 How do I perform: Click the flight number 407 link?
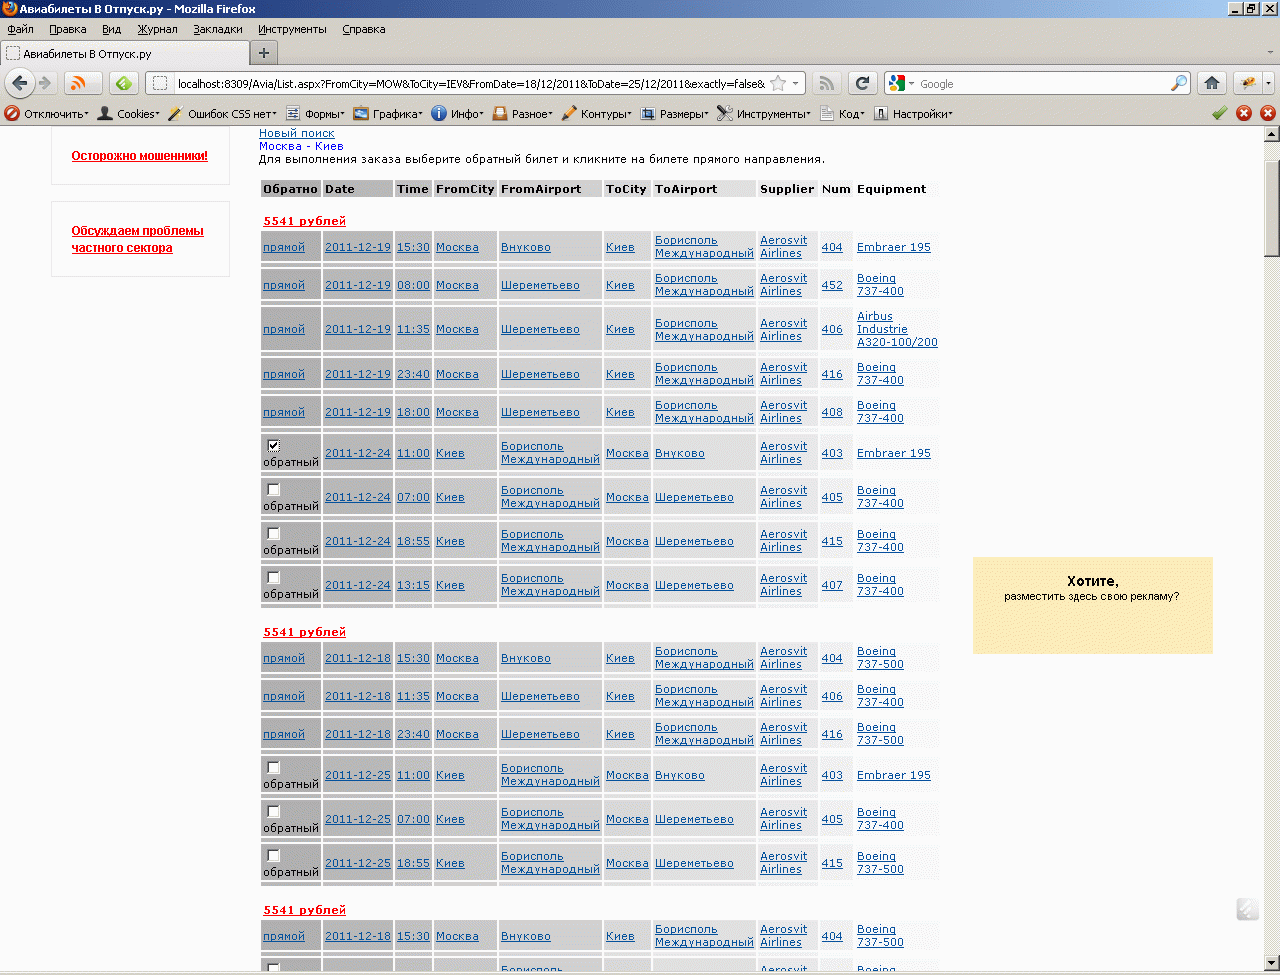[x=832, y=585]
